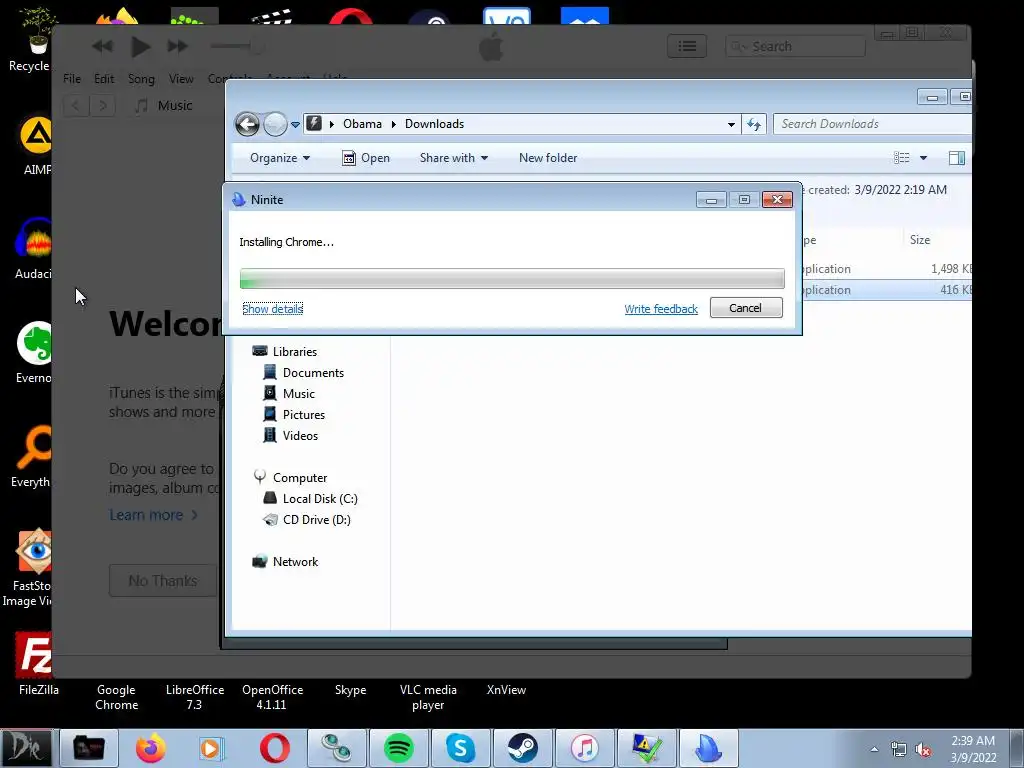Viewport: 1024px width, 768px height.
Task: Open Write feedback link in Ninite
Action: tap(661, 309)
